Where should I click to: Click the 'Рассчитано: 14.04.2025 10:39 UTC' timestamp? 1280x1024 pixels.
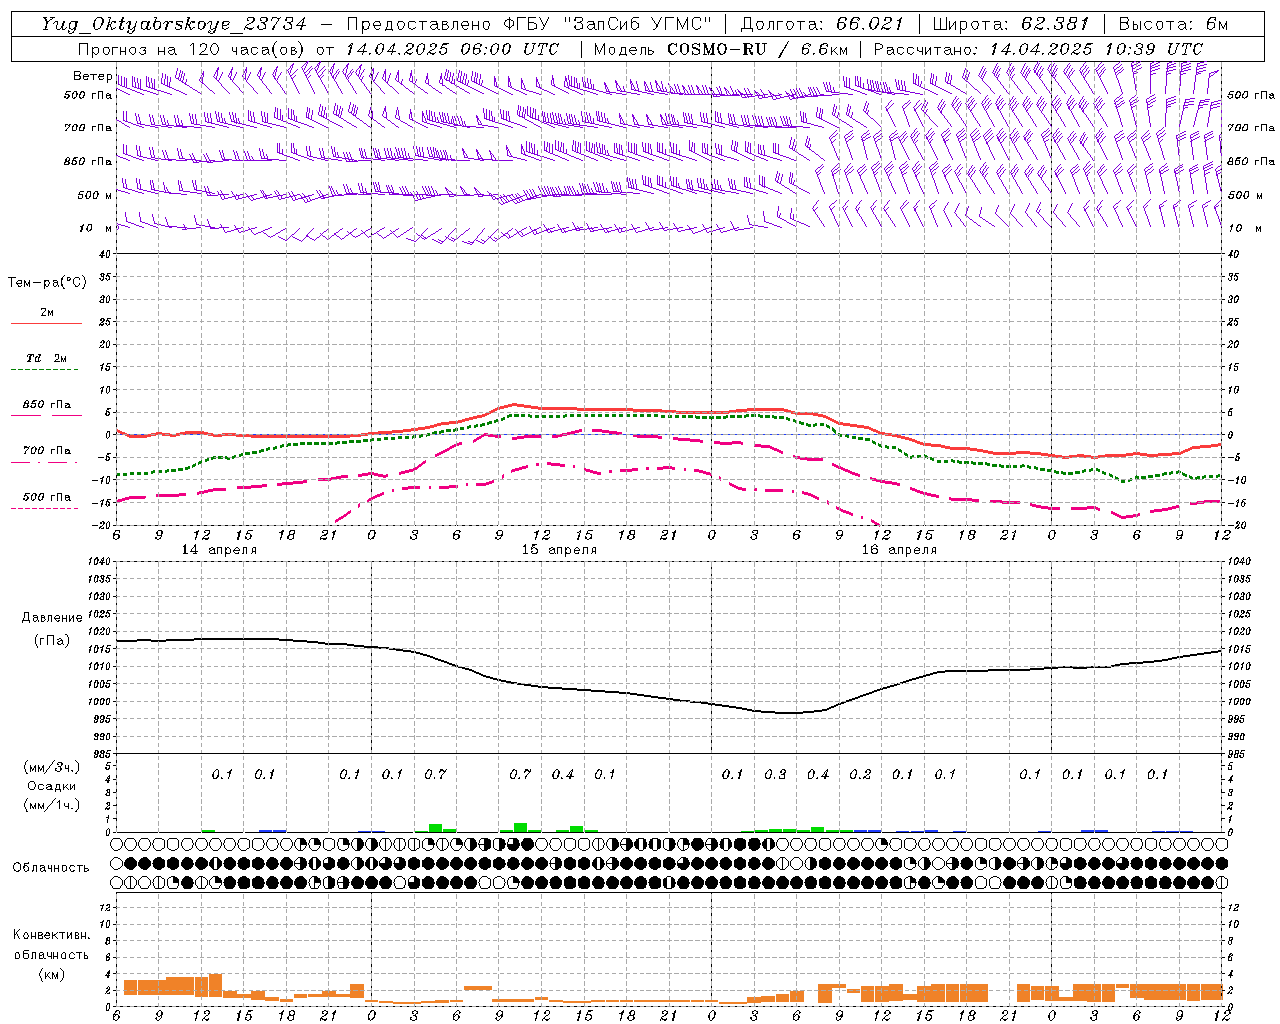point(1038,49)
